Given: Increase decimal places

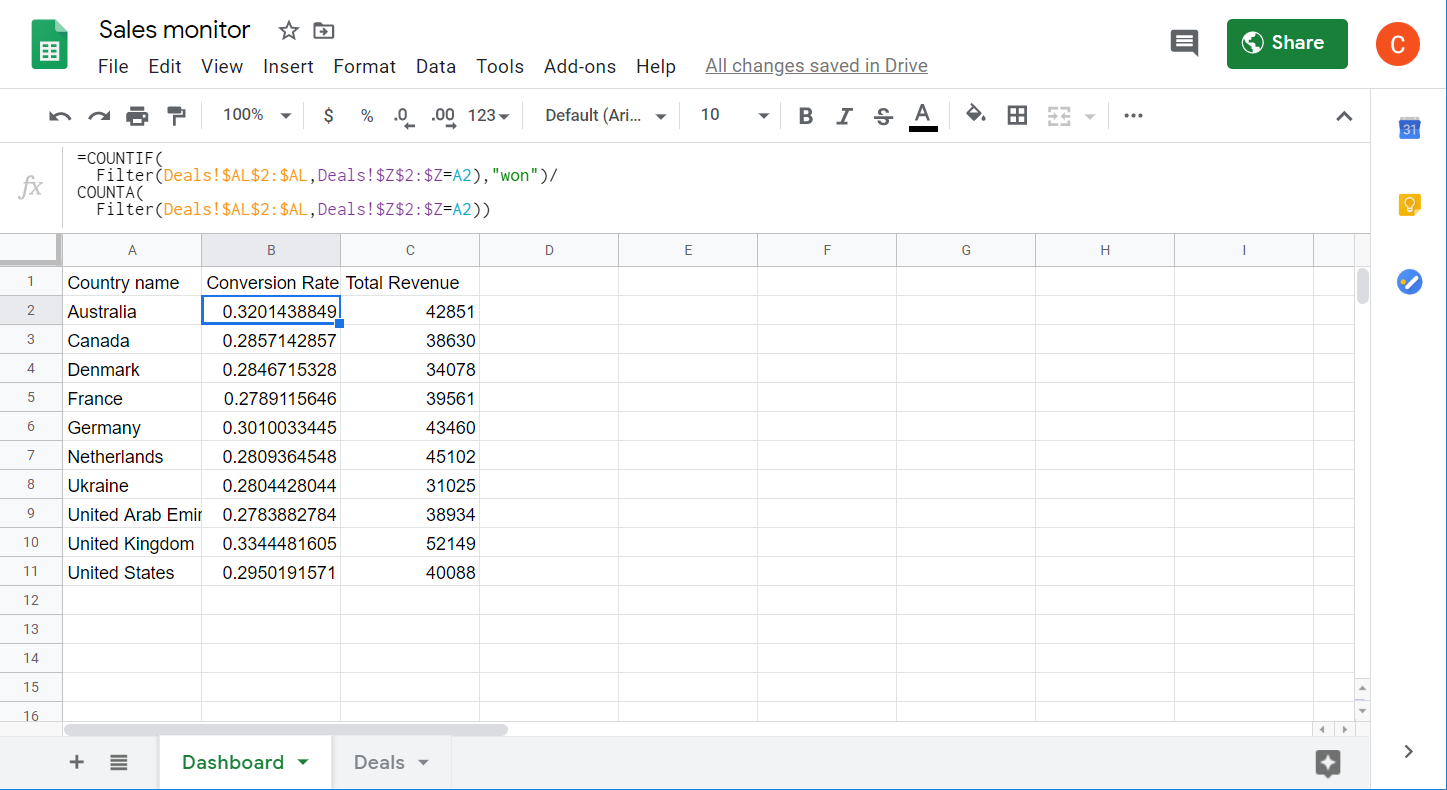Looking at the screenshot, I should (x=443, y=116).
